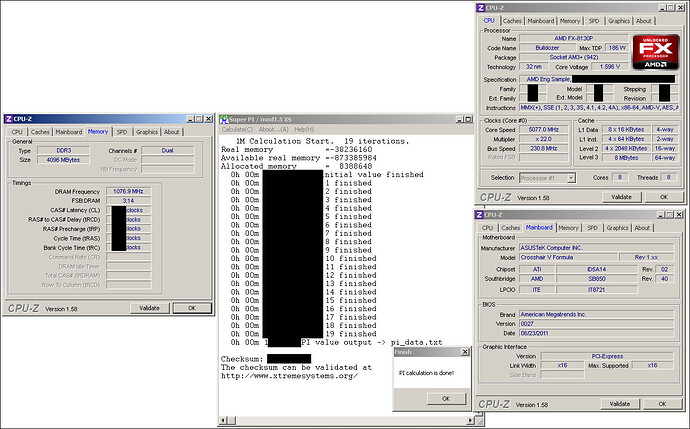This screenshot has width=690, height=429.
Task: Close the CPU-Z Mainboard window
Action: coord(681,216)
